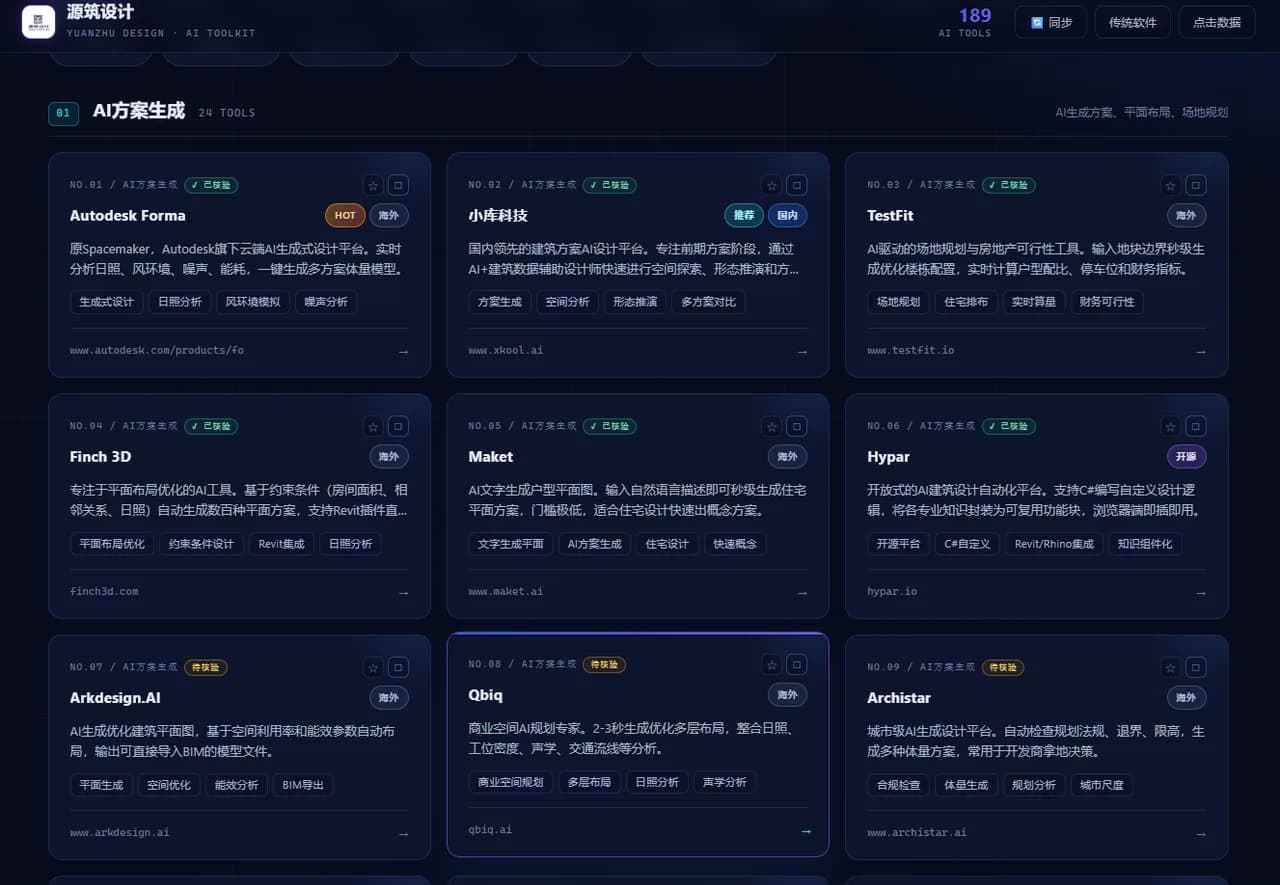
Task: Click the 合规检查 tag
Action: coord(898,785)
